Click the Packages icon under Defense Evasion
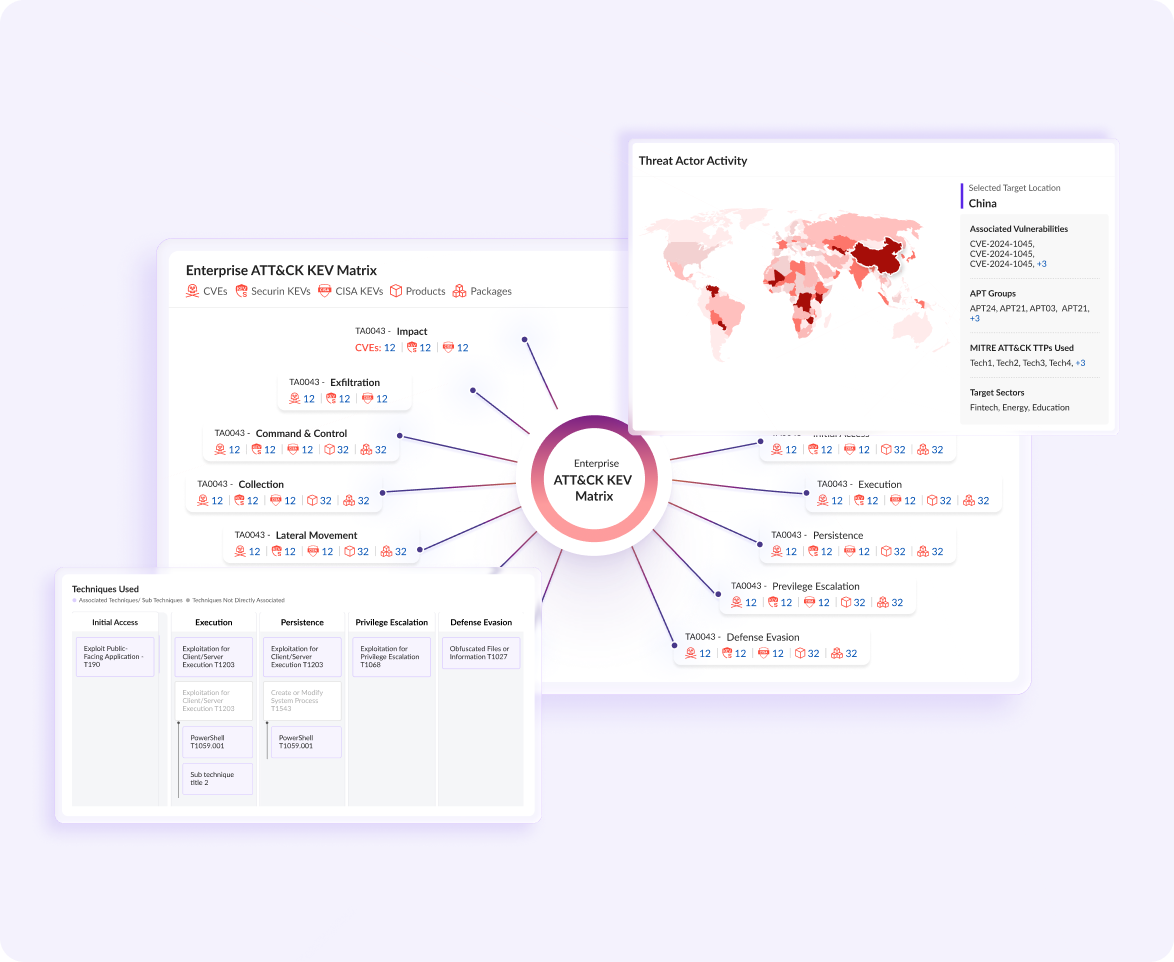The width and height of the screenshot is (1174, 962). pyautogui.click(x=837, y=653)
